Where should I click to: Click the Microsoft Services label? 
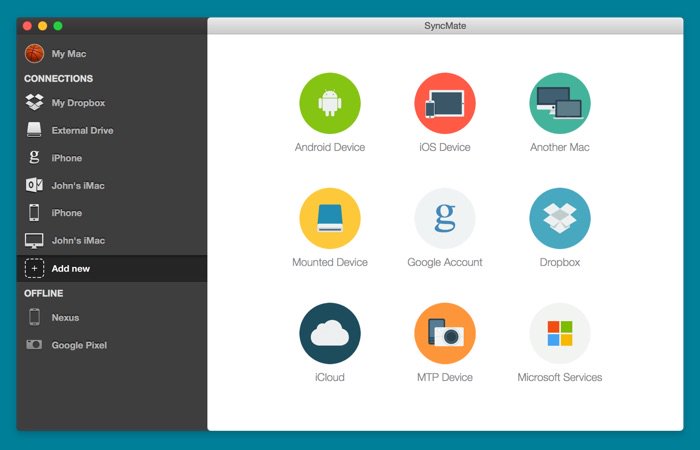click(x=560, y=377)
